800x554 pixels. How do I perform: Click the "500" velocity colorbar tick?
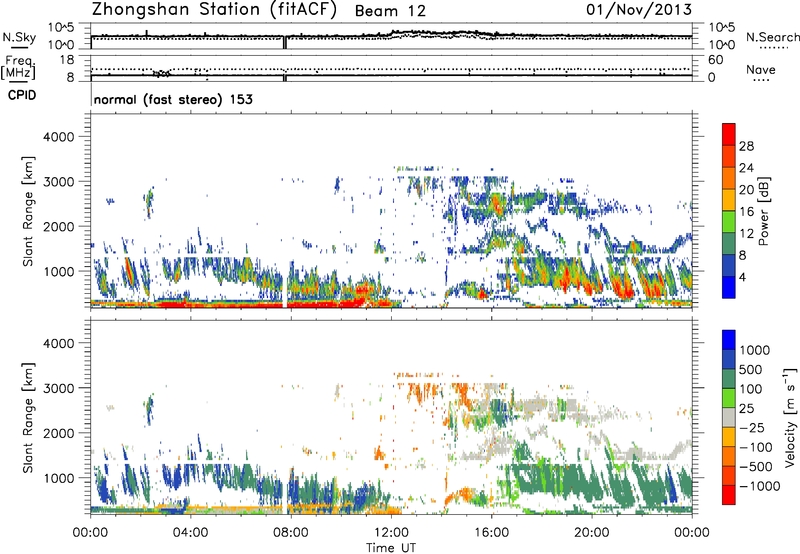click(x=751, y=369)
